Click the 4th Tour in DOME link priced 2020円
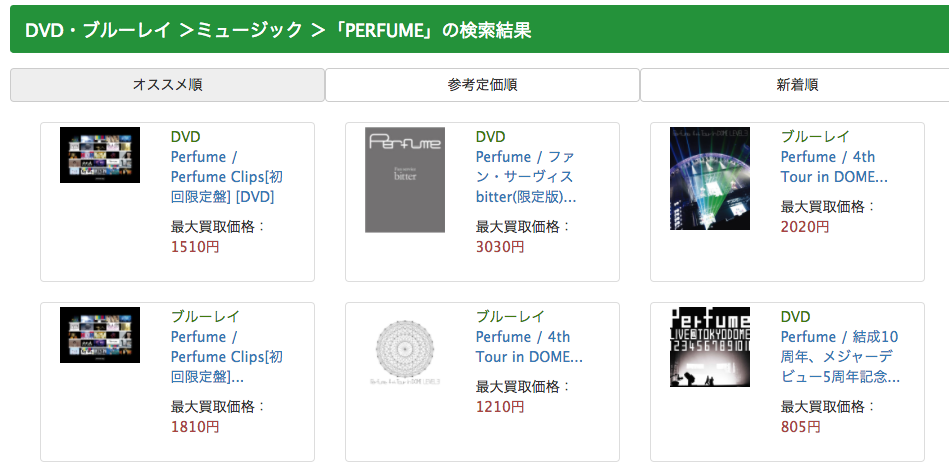The width and height of the screenshot is (949, 469). 833,167
